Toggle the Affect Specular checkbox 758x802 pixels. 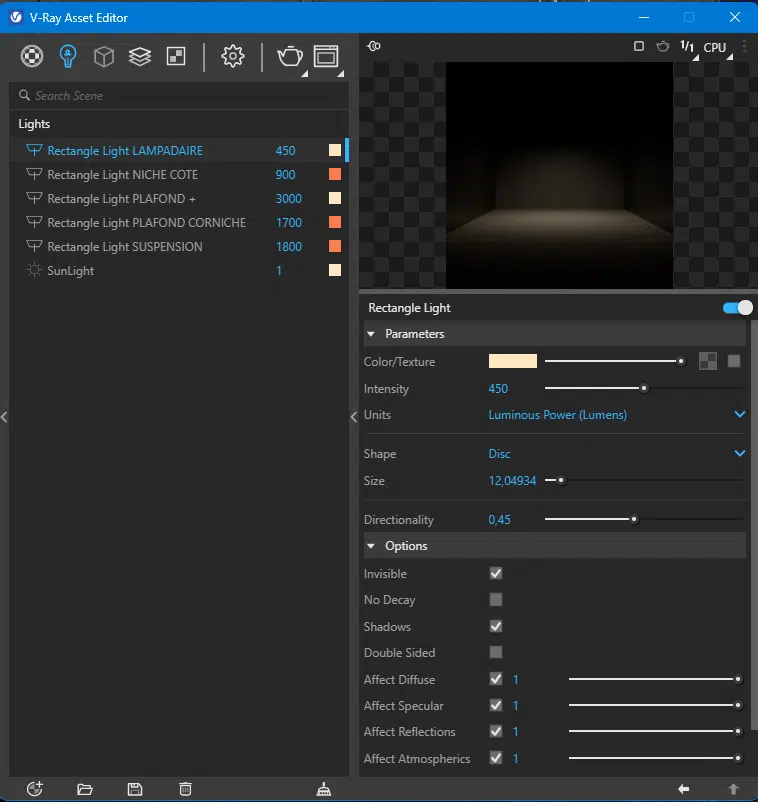pyautogui.click(x=496, y=705)
